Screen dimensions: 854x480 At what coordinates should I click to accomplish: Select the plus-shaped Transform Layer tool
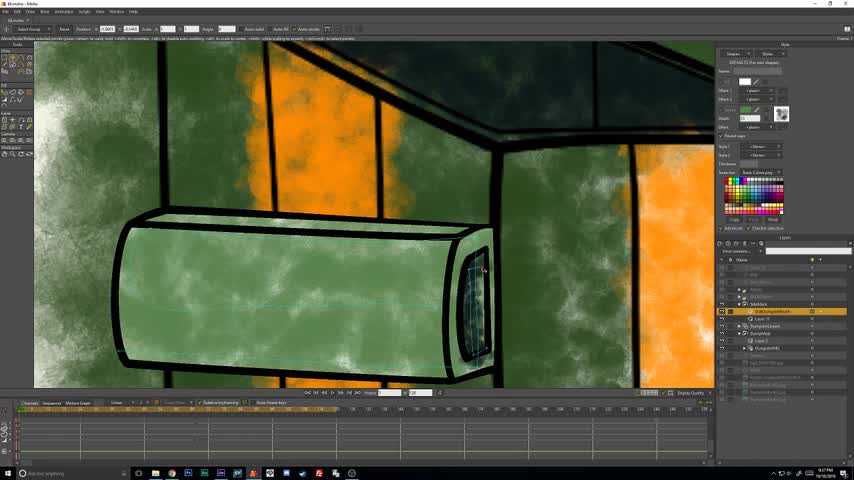click(x=13, y=120)
